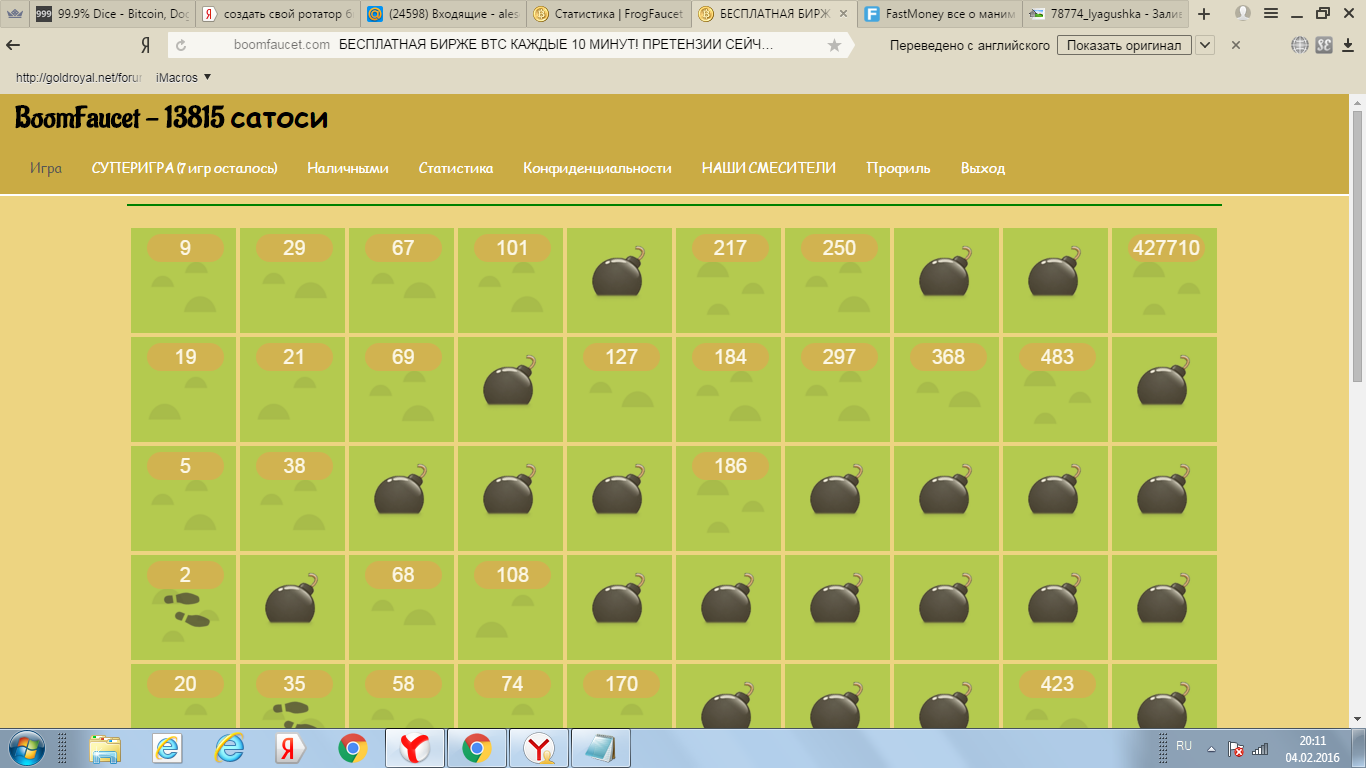
Task: Click the 'BoomFaucet - 13815 сатоси' heading
Action: (171, 119)
